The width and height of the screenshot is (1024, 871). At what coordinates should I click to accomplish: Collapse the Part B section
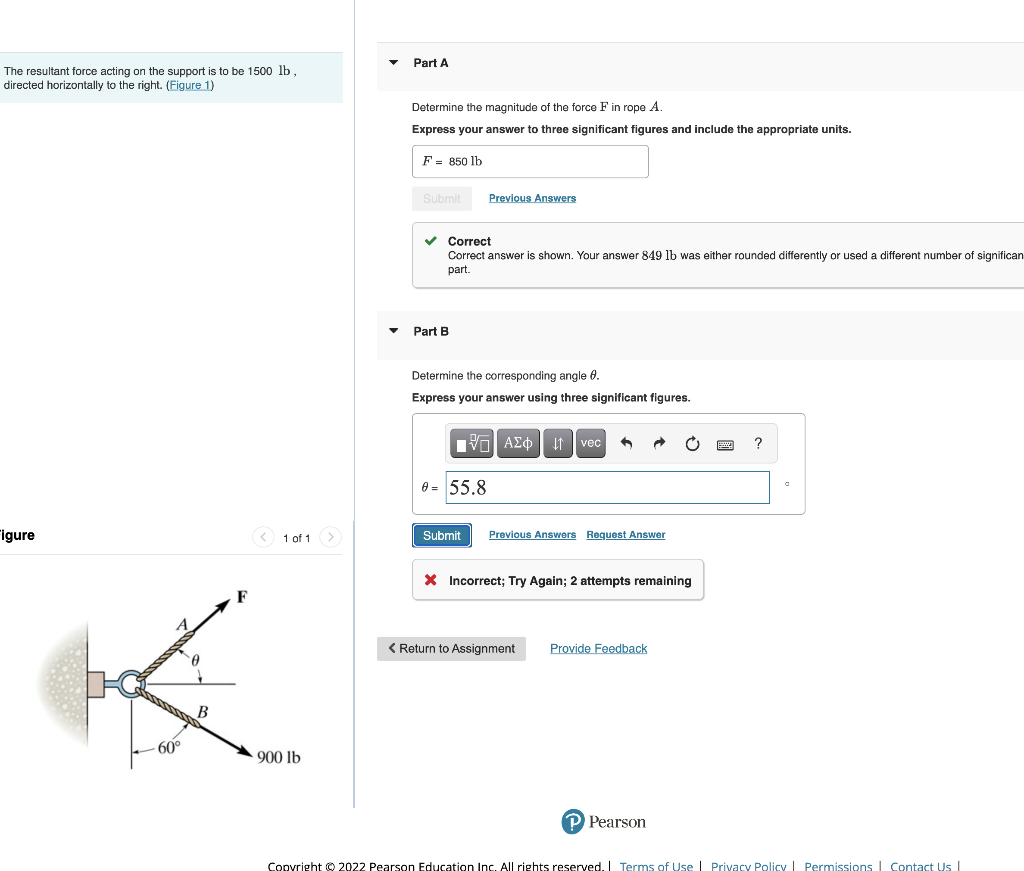coord(392,331)
